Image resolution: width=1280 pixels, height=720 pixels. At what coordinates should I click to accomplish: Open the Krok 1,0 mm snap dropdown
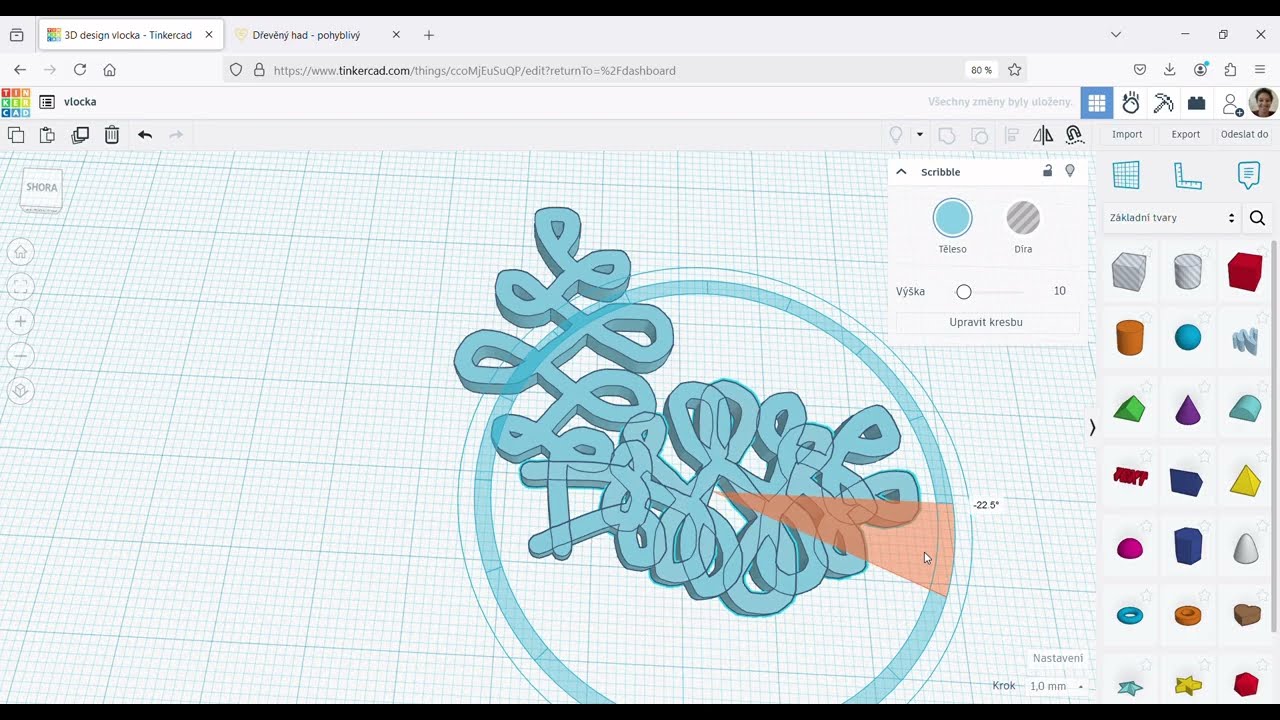point(1056,686)
